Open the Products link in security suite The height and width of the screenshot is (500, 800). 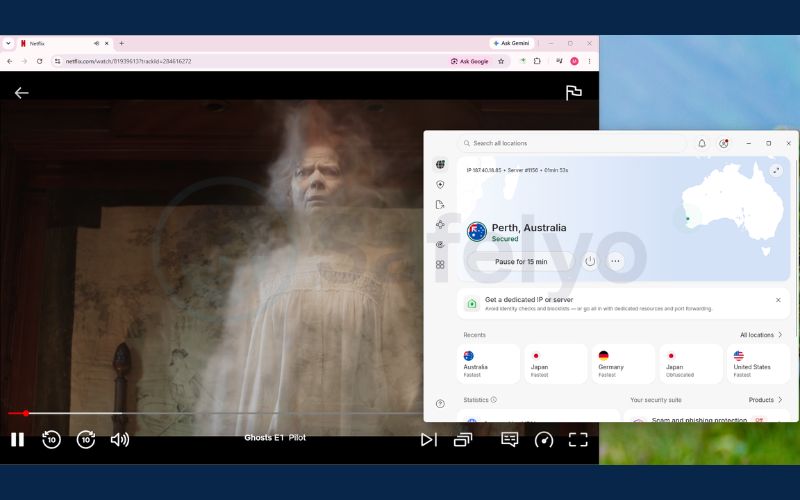coord(765,400)
